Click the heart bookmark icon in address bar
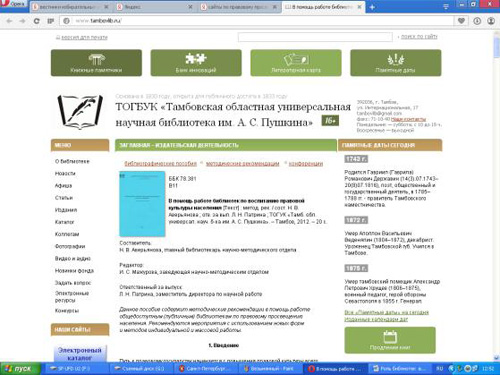 point(461,21)
